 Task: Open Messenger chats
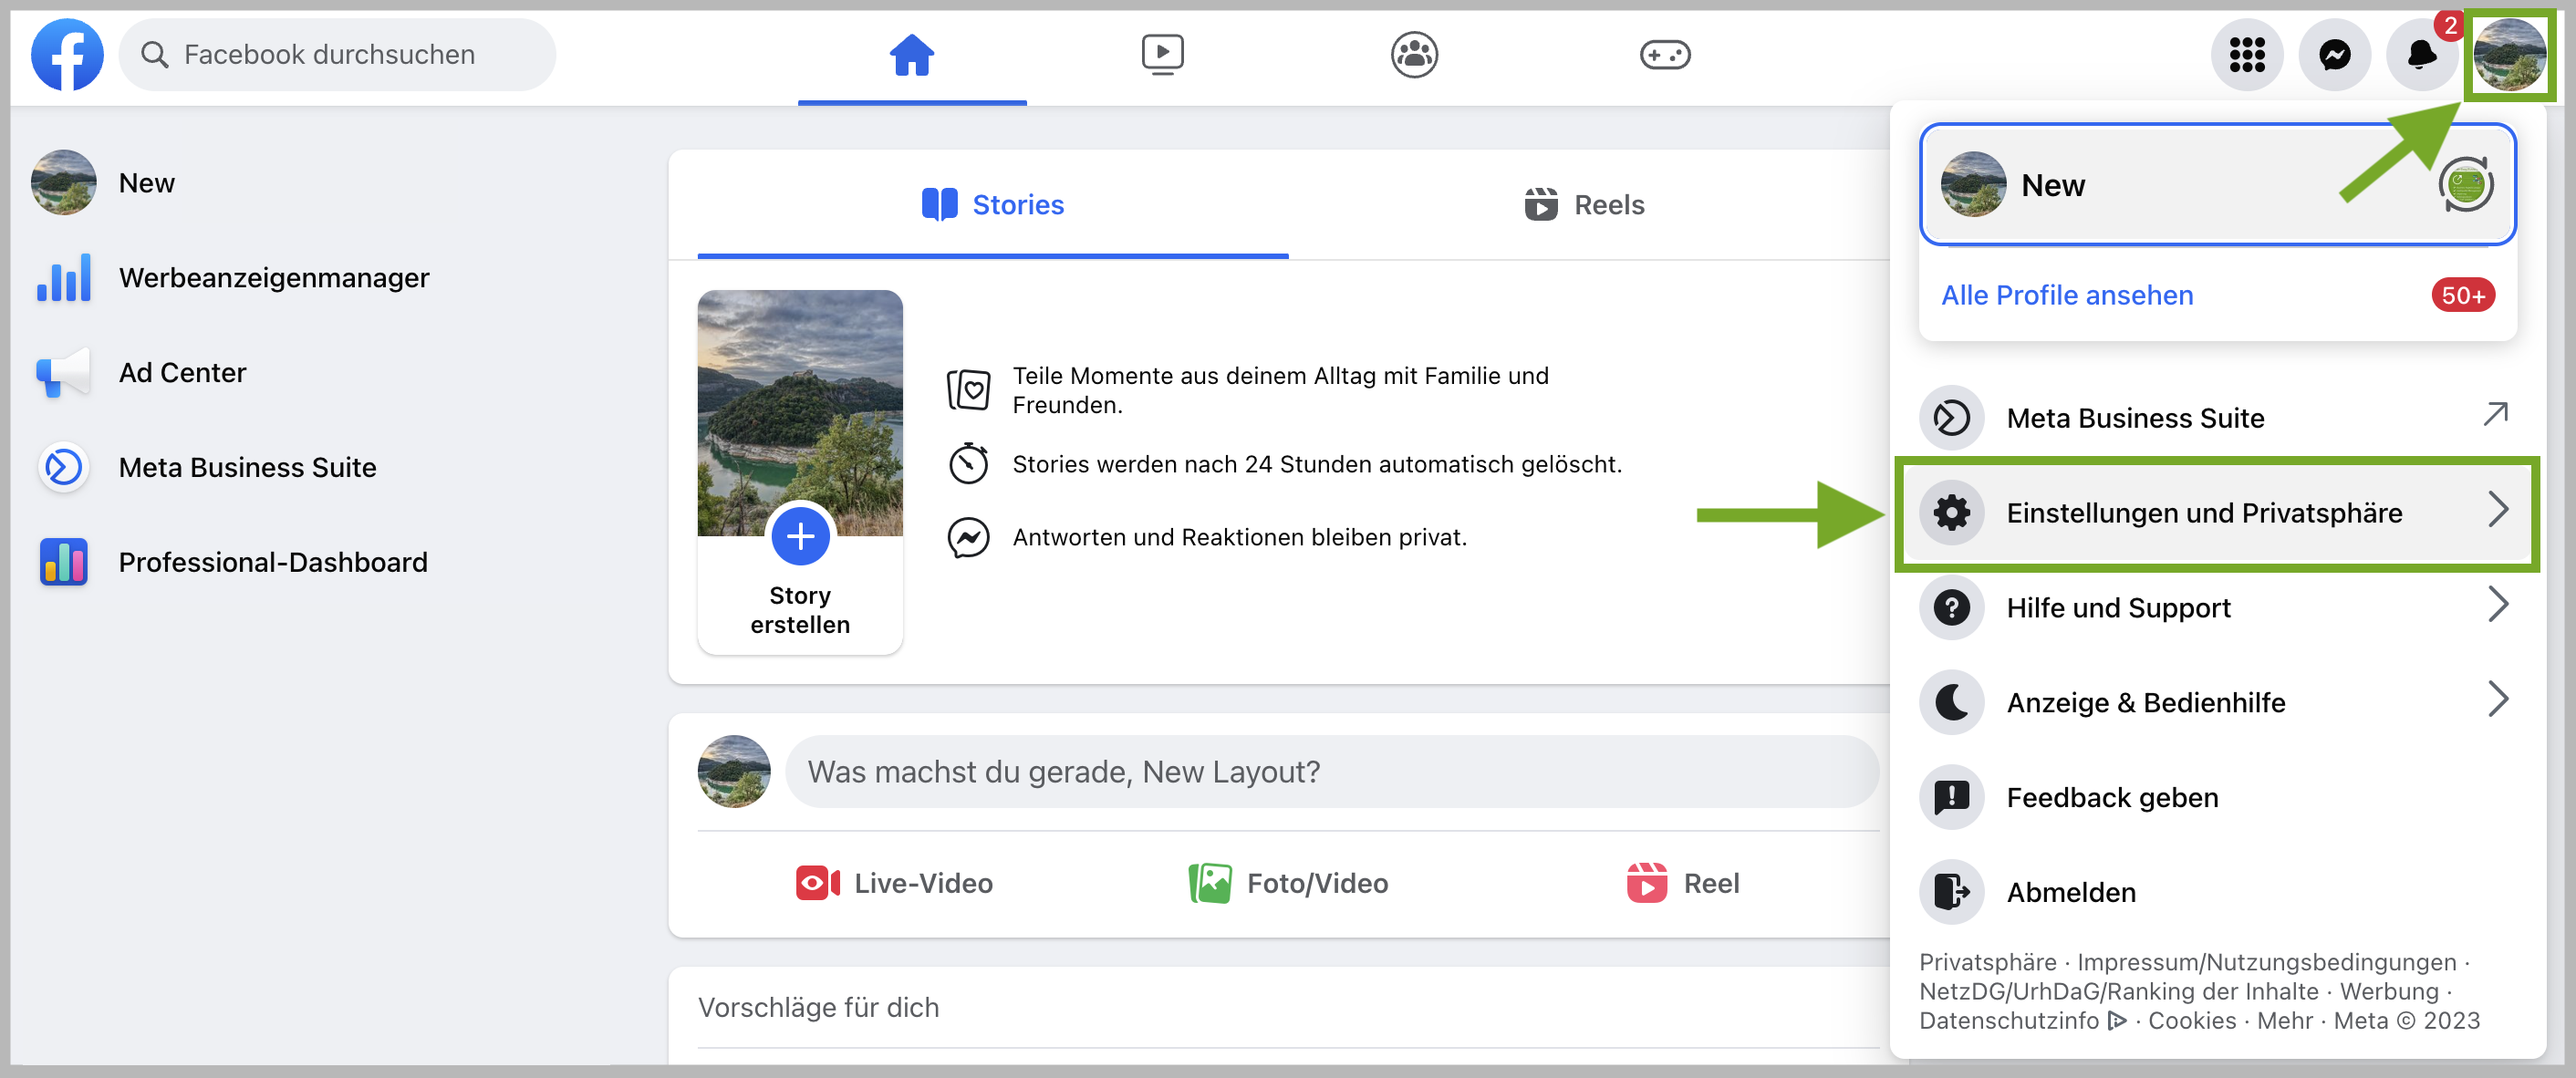(x=2334, y=54)
